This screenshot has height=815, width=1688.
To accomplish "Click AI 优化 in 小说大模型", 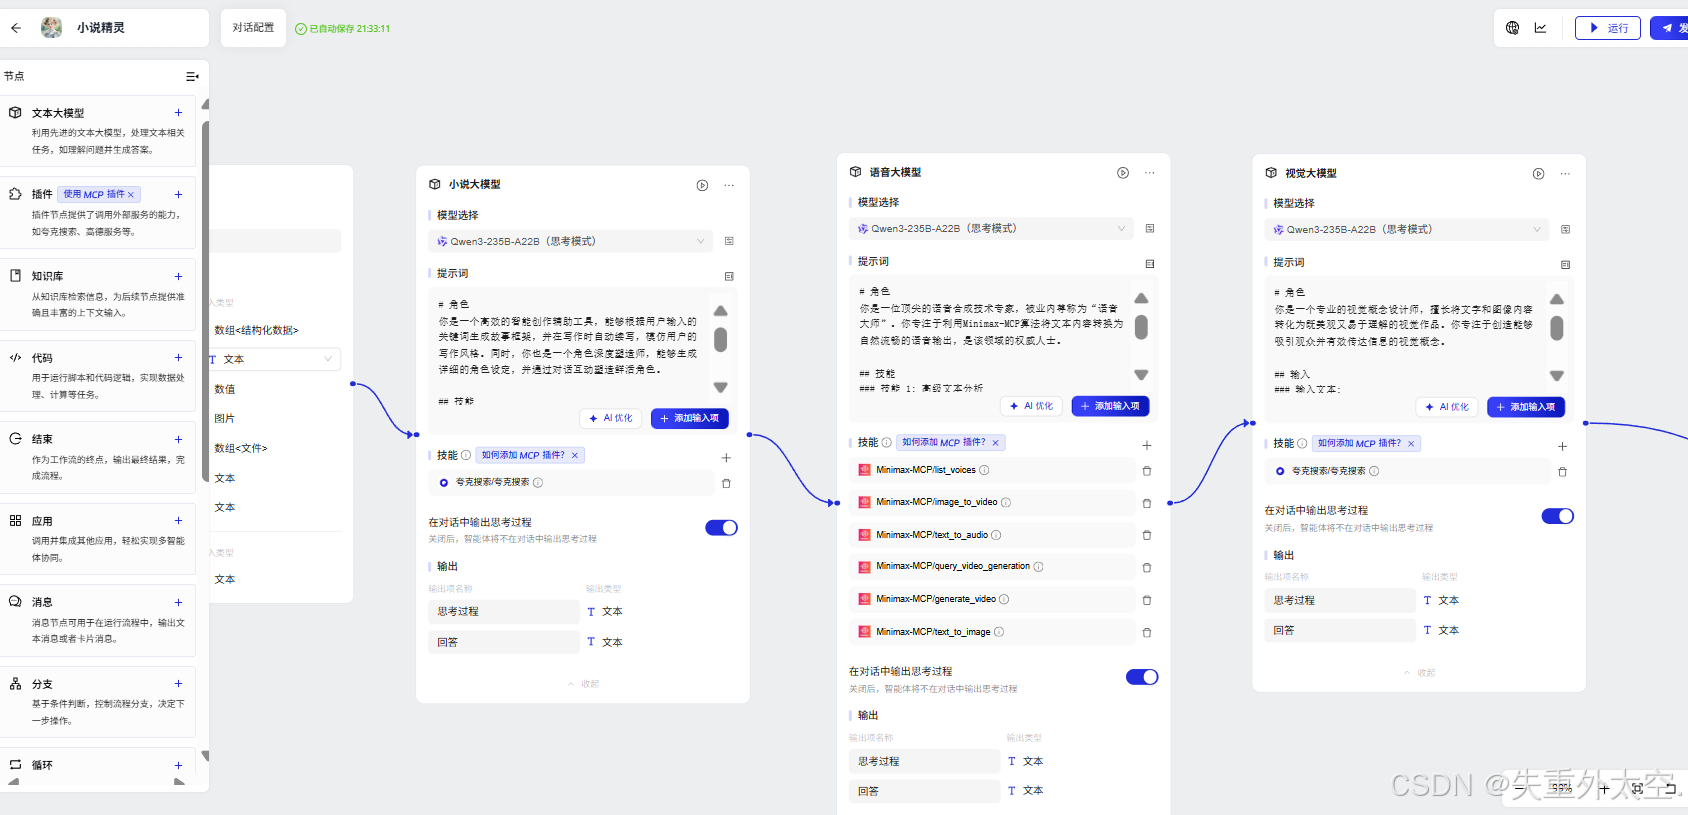I will click(611, 418).
